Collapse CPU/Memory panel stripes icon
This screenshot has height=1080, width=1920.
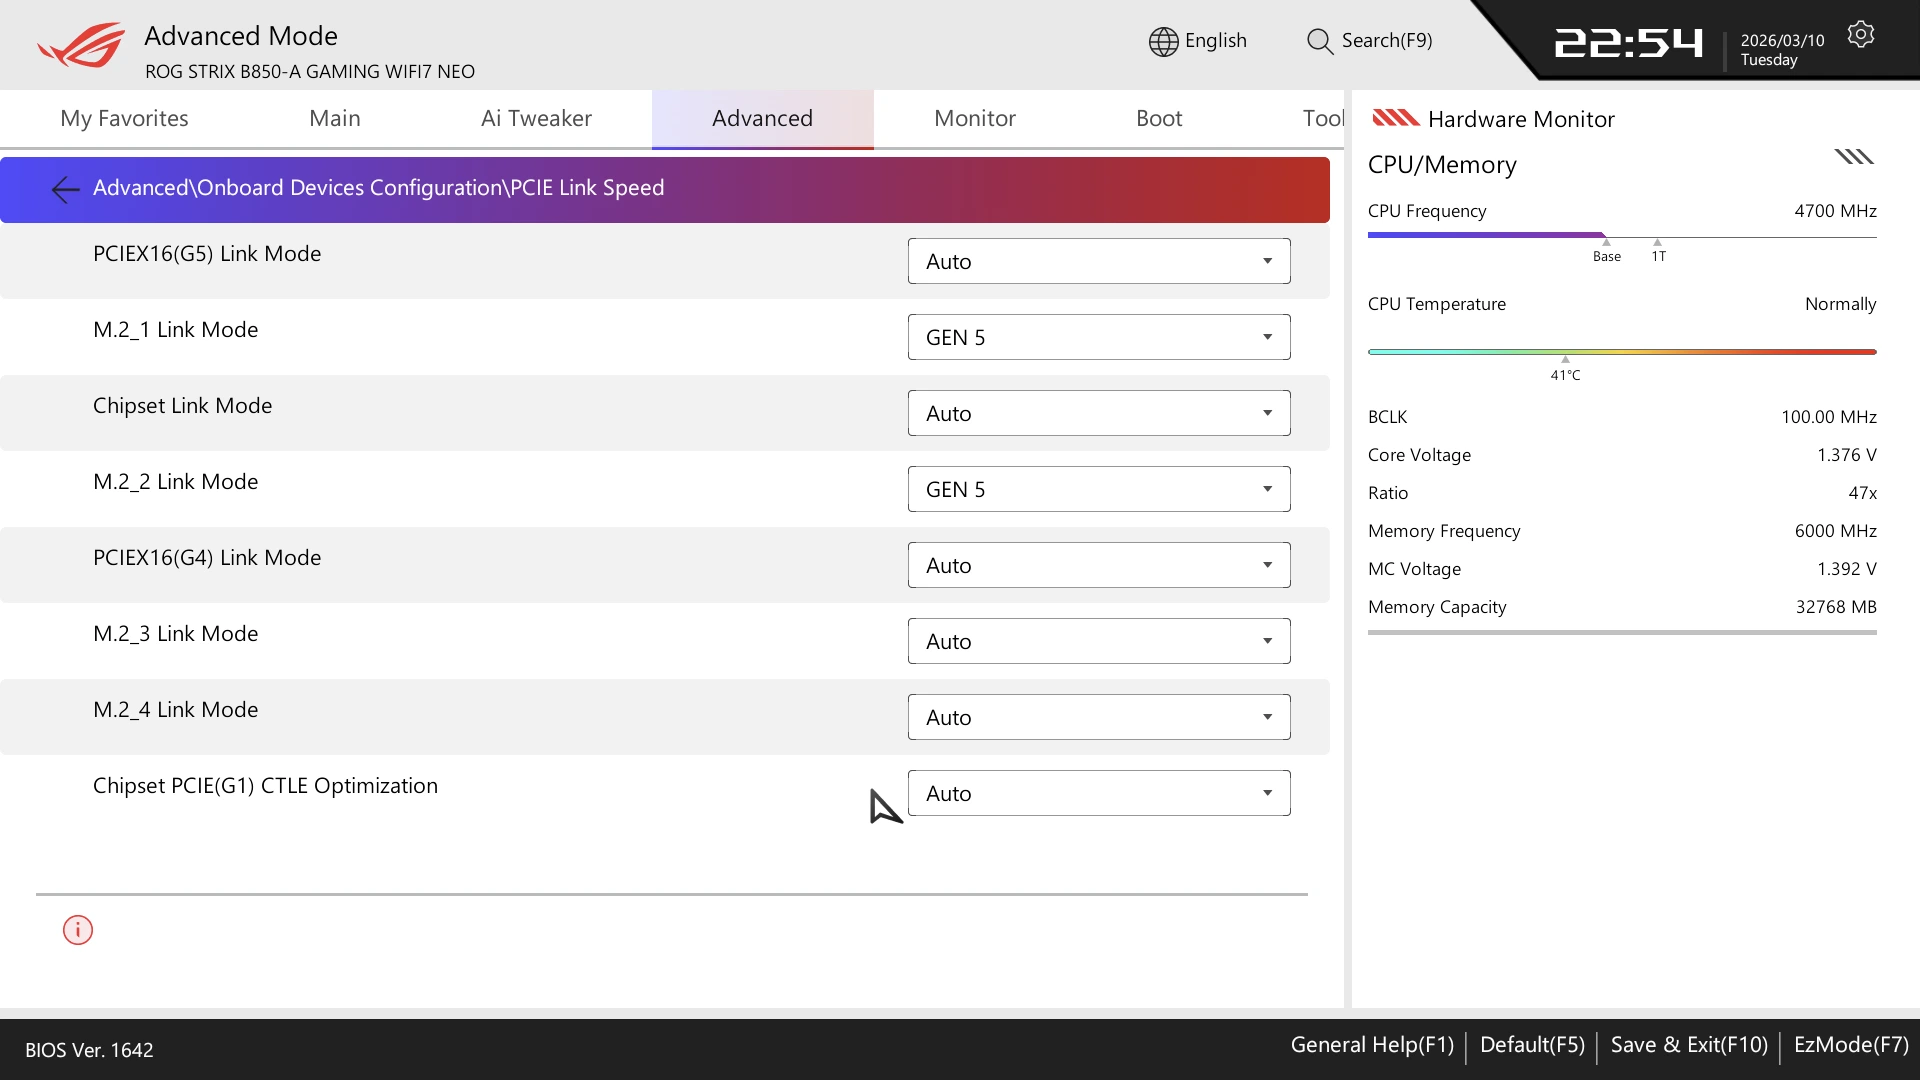pos(1853,157)
